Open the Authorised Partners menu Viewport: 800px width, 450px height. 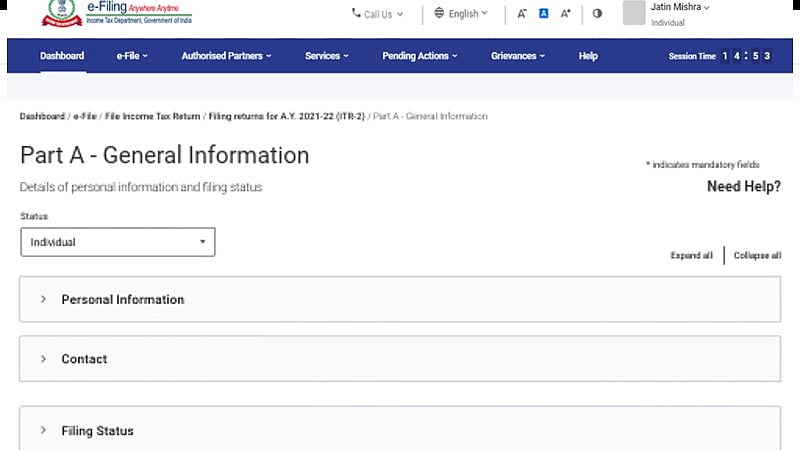pyautogui.click(x=226, y=56)
